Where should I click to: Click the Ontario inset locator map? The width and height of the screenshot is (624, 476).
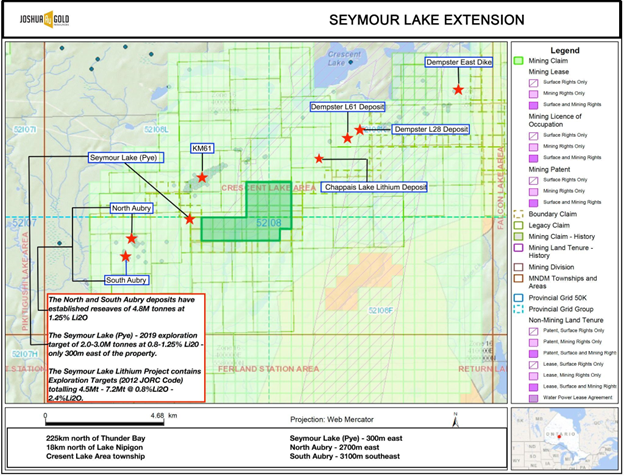tap(564, 436)
